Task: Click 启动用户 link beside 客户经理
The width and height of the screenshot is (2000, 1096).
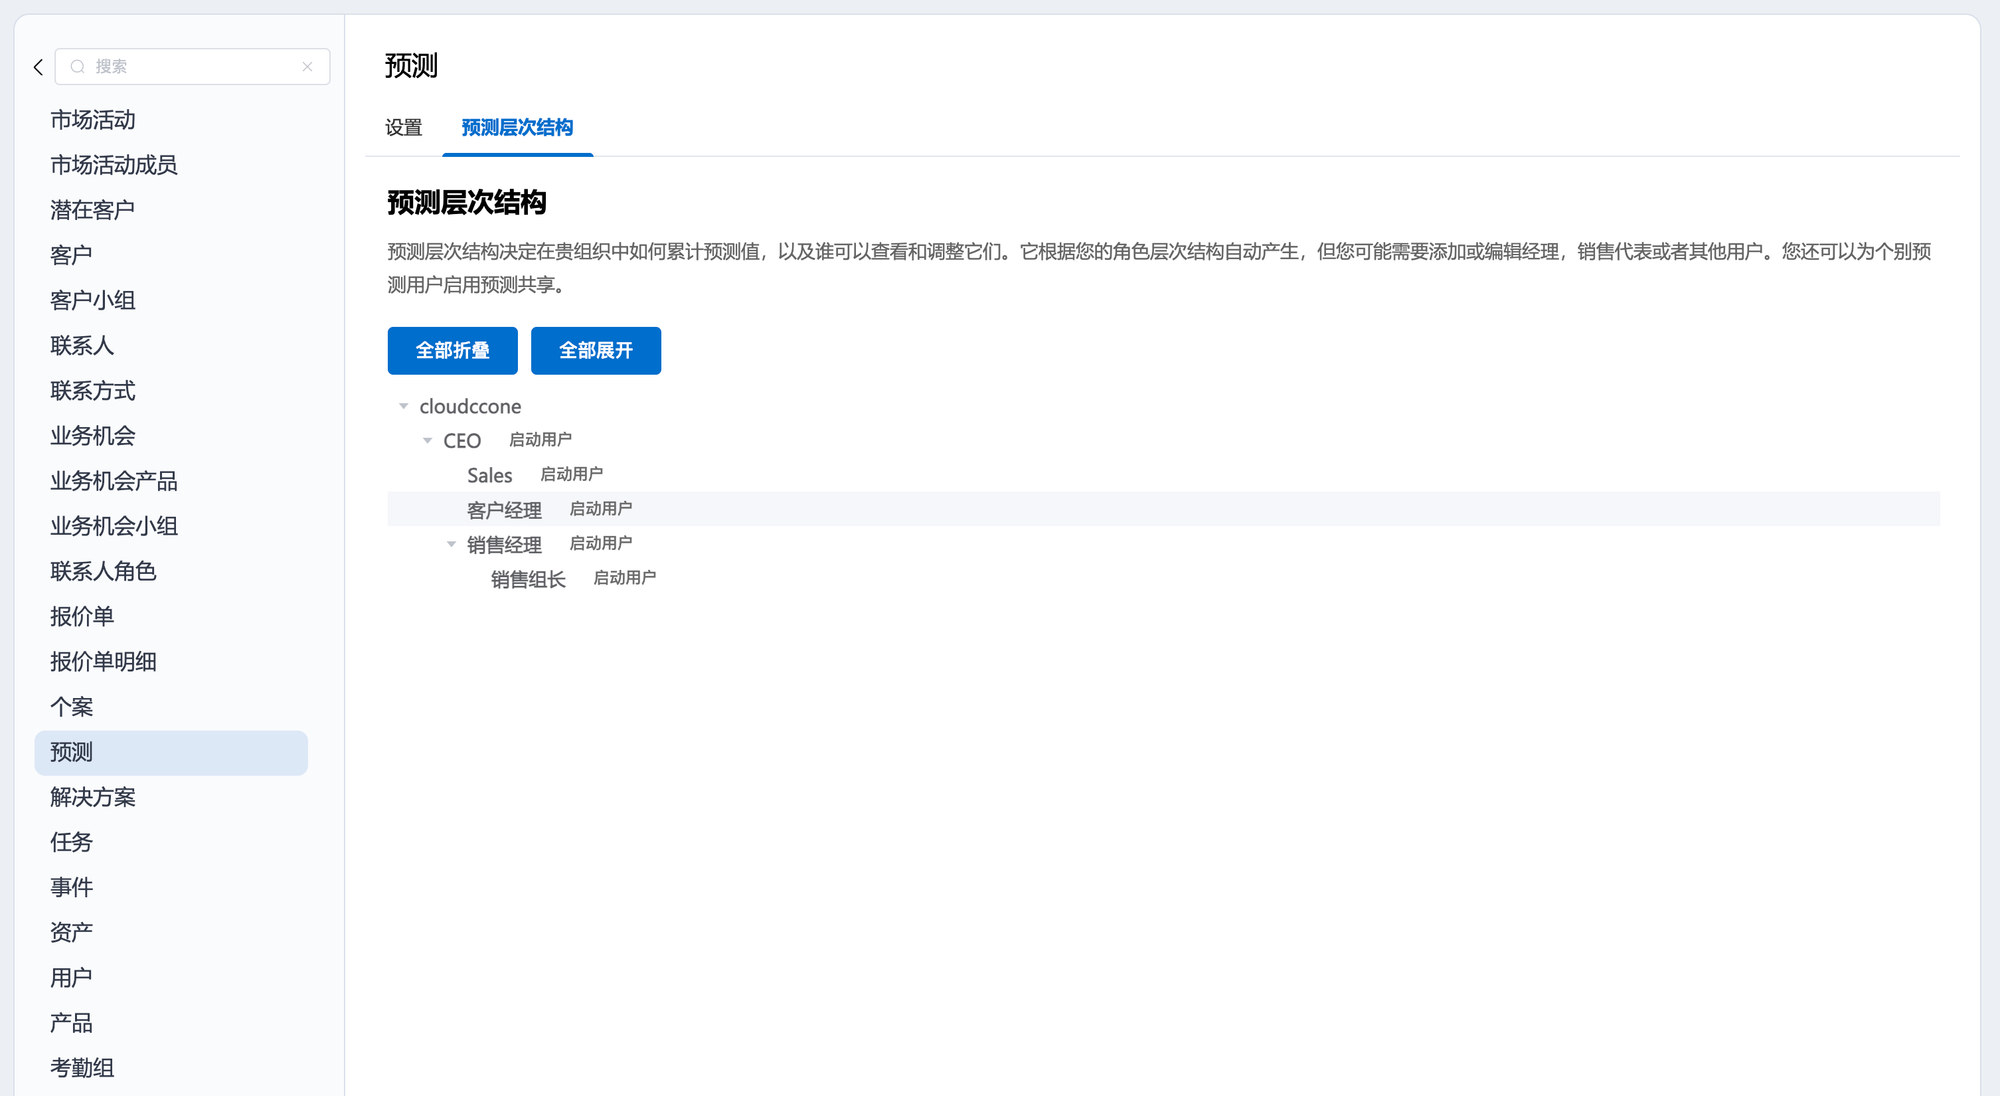Action: tap(600, 509)
